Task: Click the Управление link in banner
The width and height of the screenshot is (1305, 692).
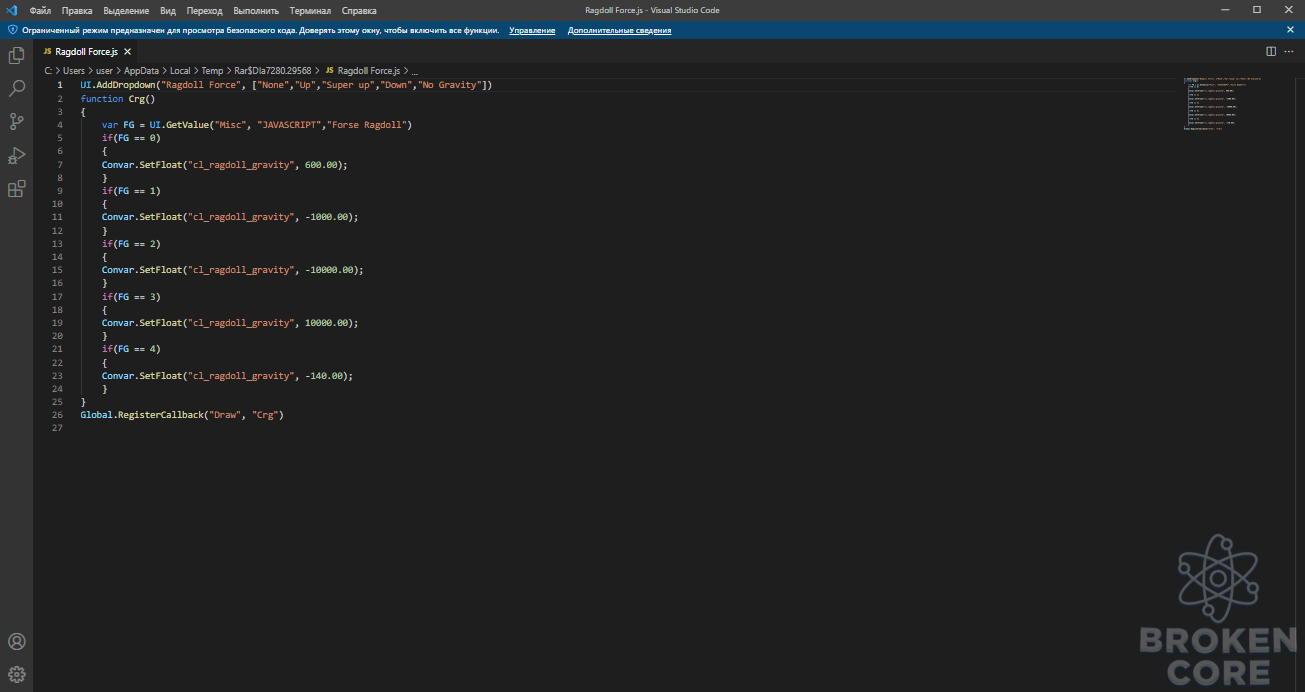Action: point(532,30)
